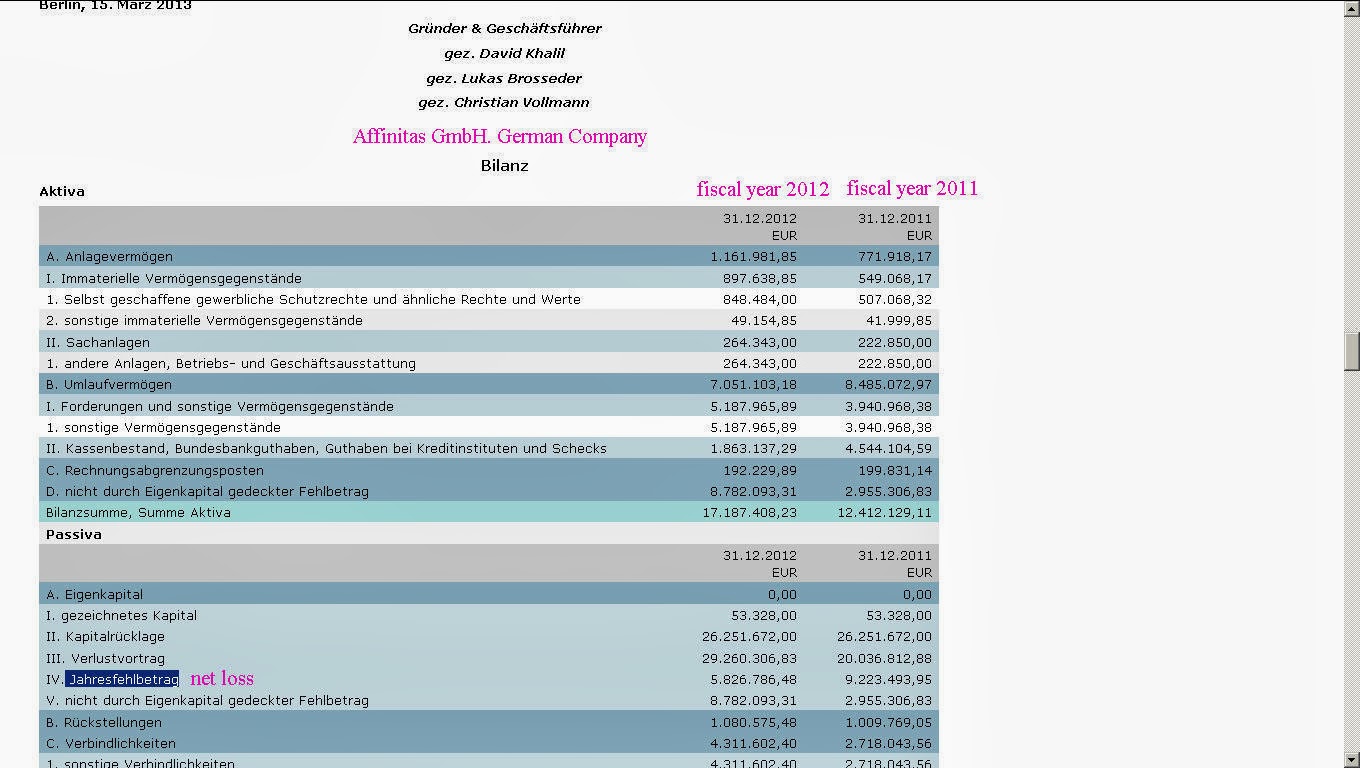
Task: Click Umlaufvermögen 2011 value 8.485.072,97
Action: coord(888,384)
